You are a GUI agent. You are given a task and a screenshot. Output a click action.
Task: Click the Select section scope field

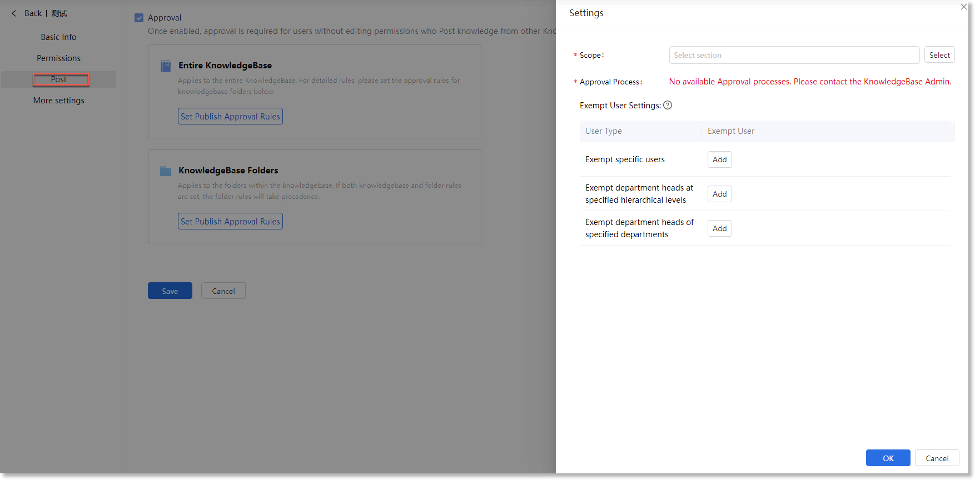click(x=793, y=55)
